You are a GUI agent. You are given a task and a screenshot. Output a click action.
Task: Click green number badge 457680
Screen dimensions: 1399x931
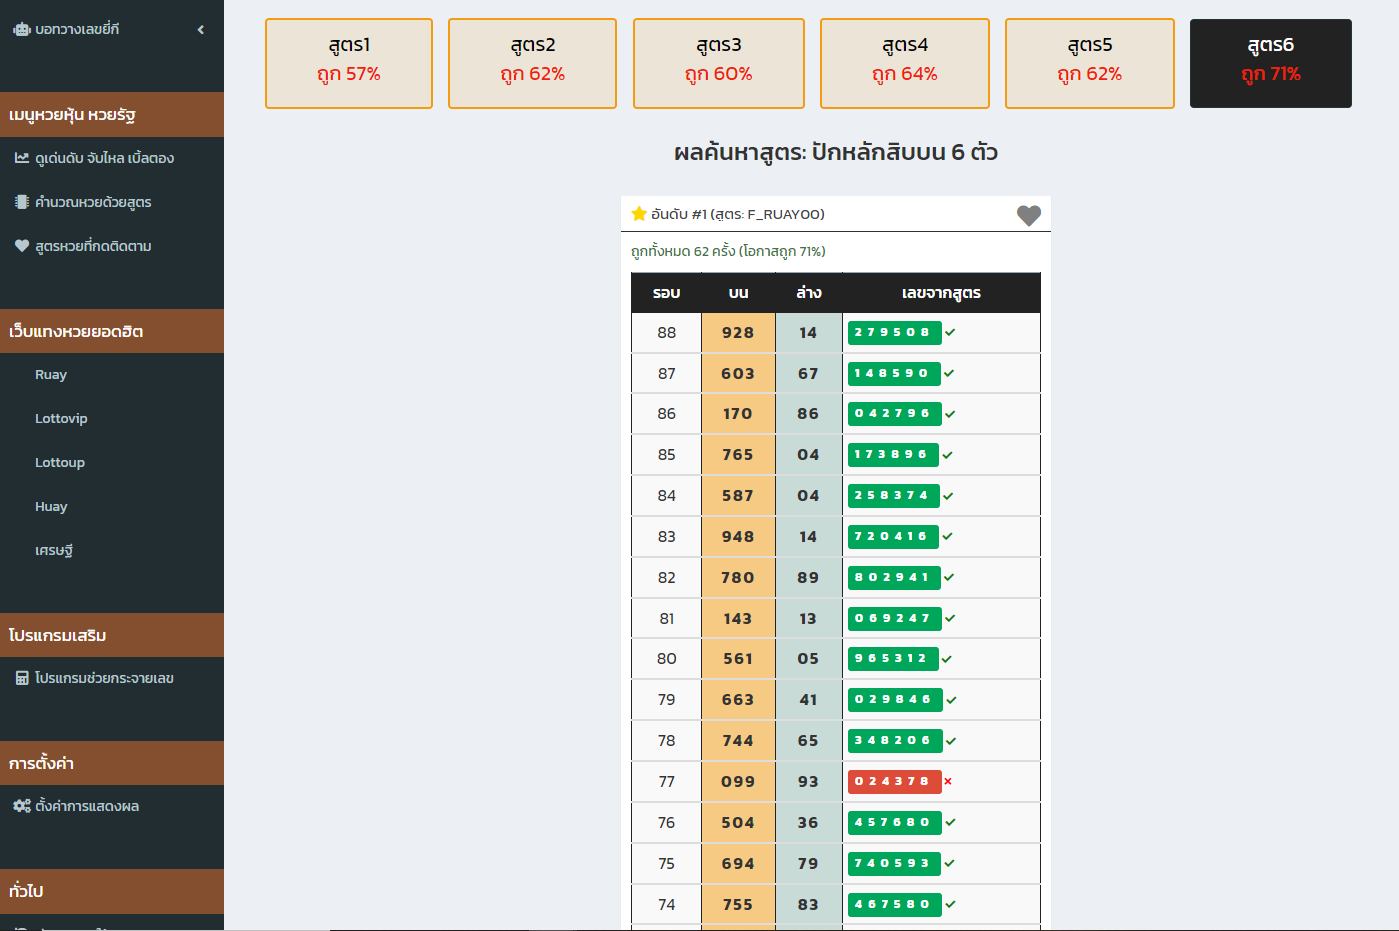click(x=895, y=822)
